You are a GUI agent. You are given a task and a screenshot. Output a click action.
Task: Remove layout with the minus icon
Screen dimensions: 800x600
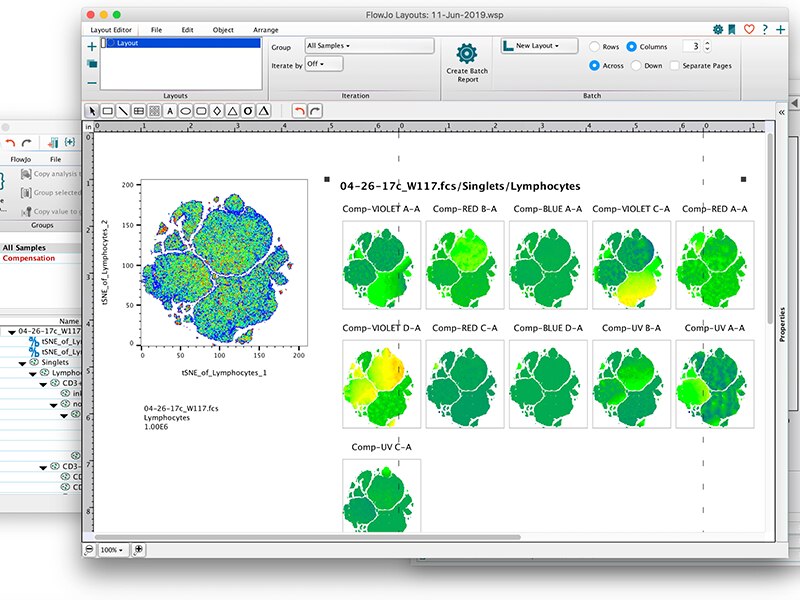coord(92,83)
